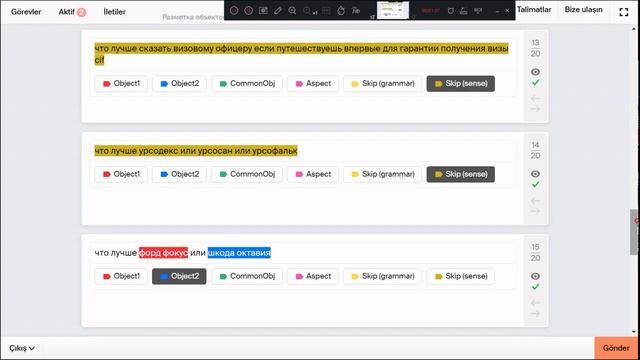Image resolution: width=640 pixels, height=360 pixels.
Task: Click the right redo arrow on task 15
Action: (x=535, y=313)
